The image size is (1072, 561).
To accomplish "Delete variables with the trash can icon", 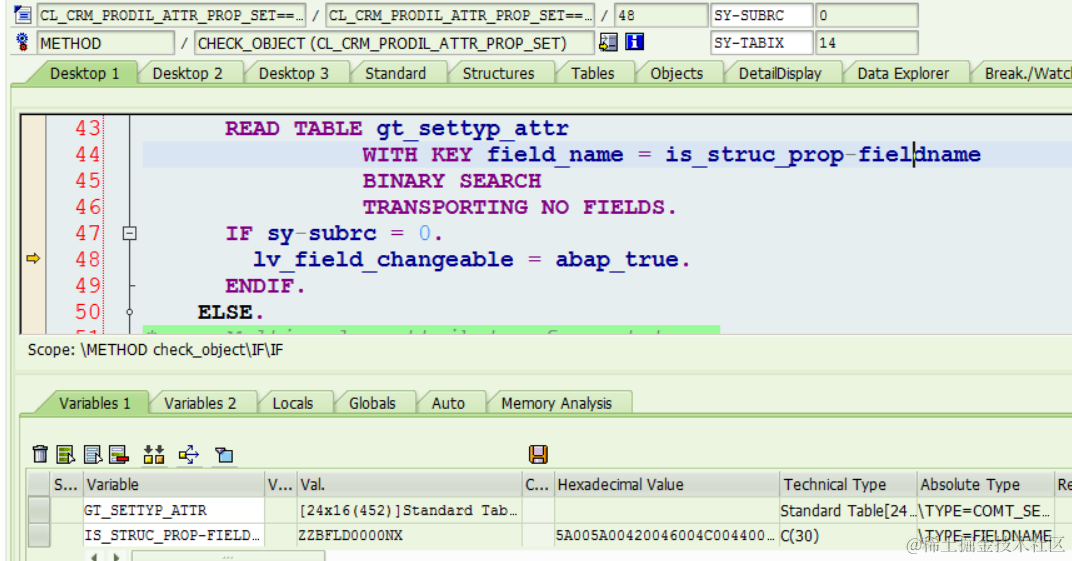I will point(40,454).
